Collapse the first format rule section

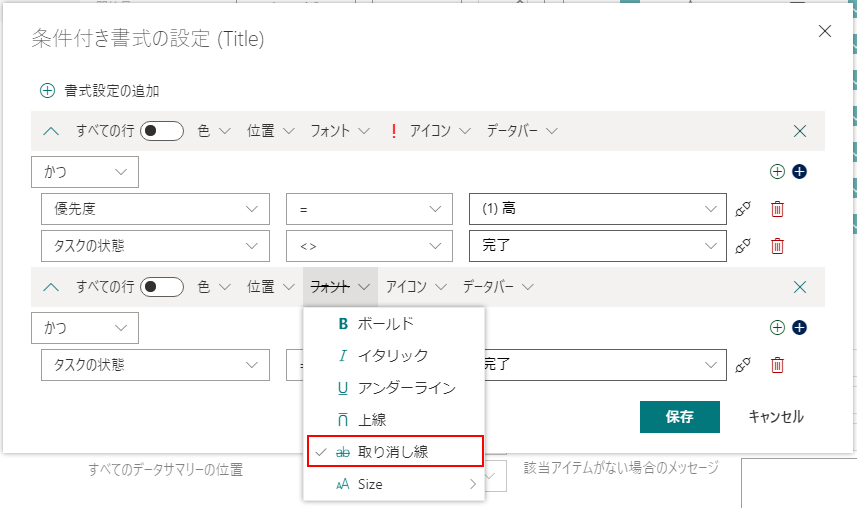point(53,131)
